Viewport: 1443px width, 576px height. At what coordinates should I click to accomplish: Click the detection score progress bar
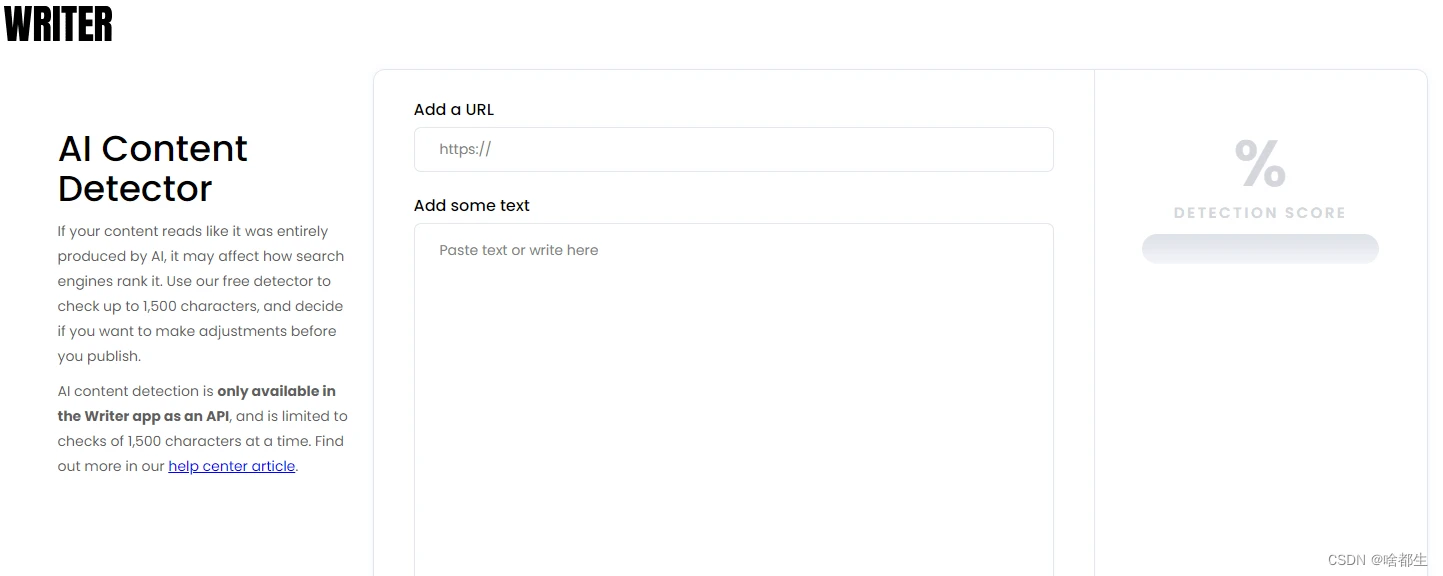tap(1260, 249)
